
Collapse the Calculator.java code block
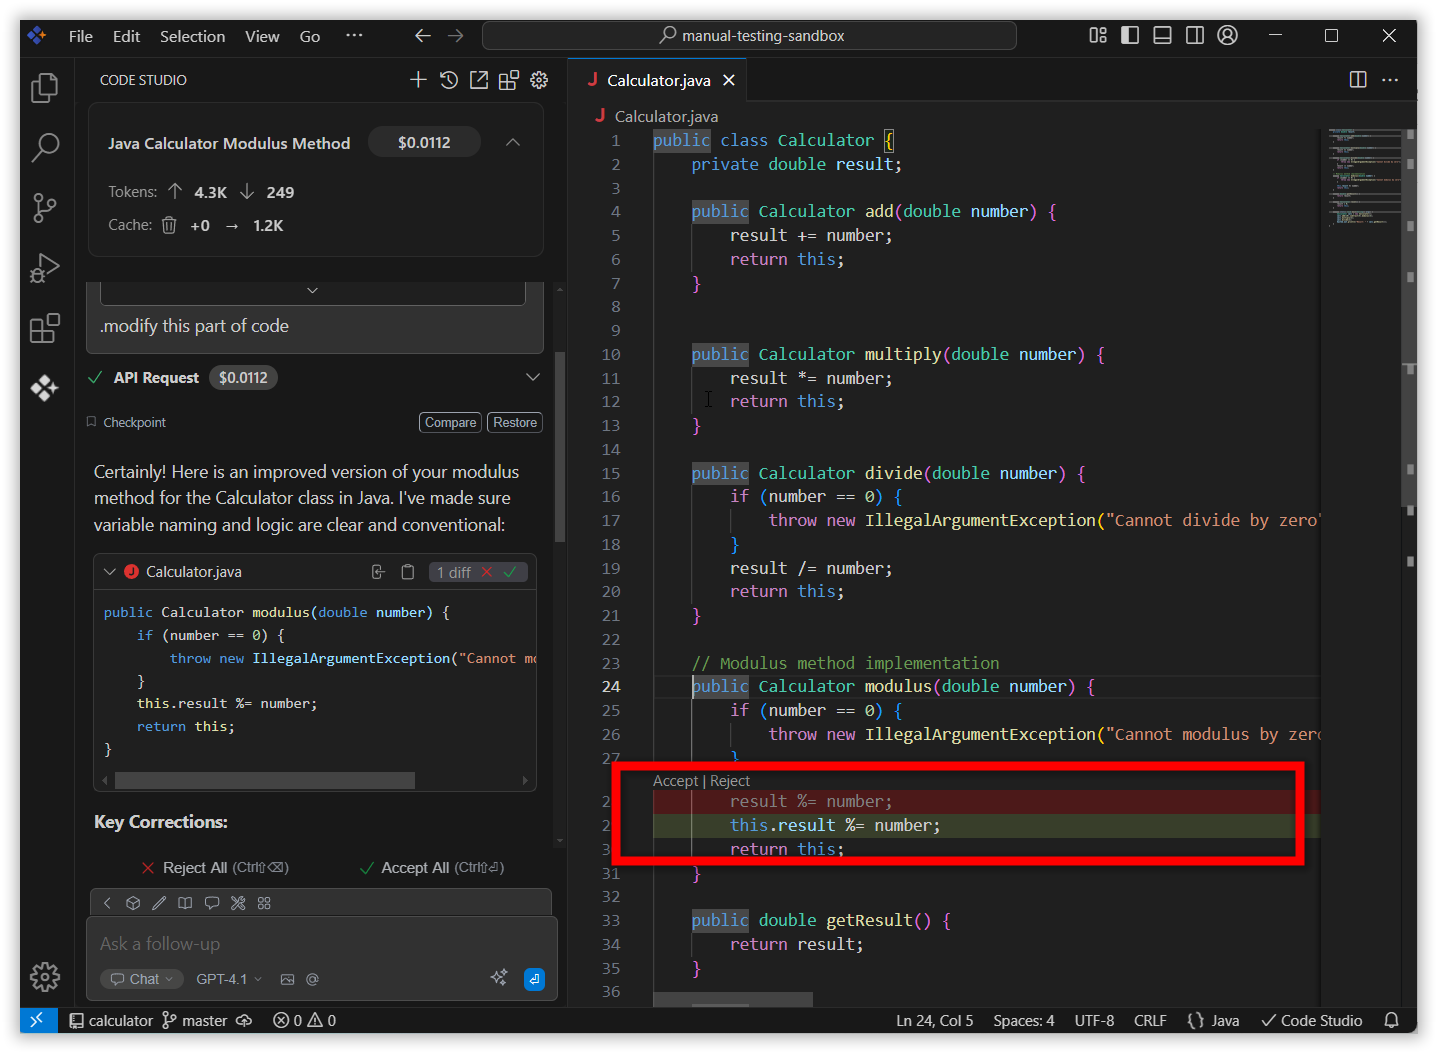[110, 572]
